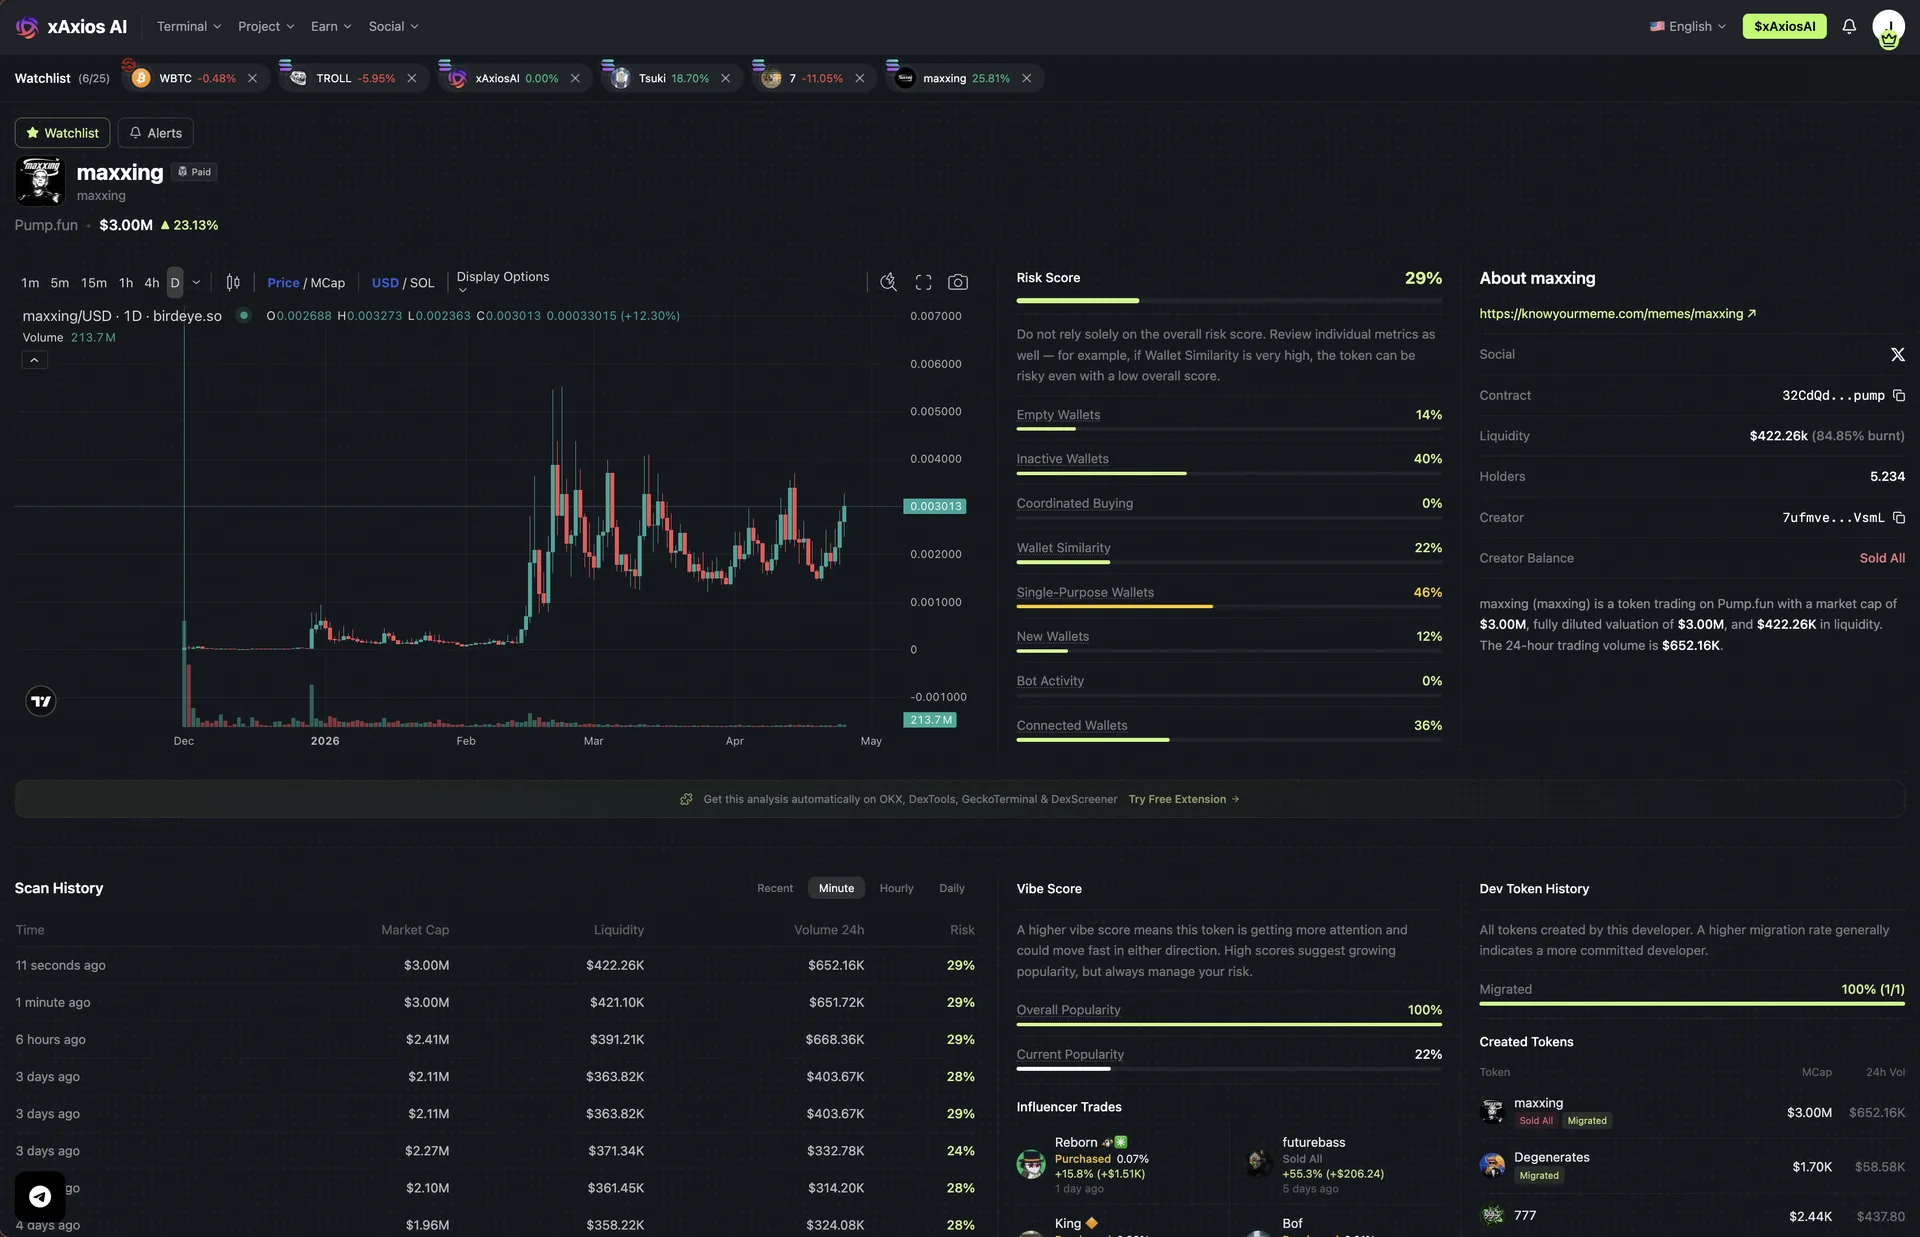Switch chart to Price view
The width and height of the screenshot is (1920, 1237).
coord(283,283)
